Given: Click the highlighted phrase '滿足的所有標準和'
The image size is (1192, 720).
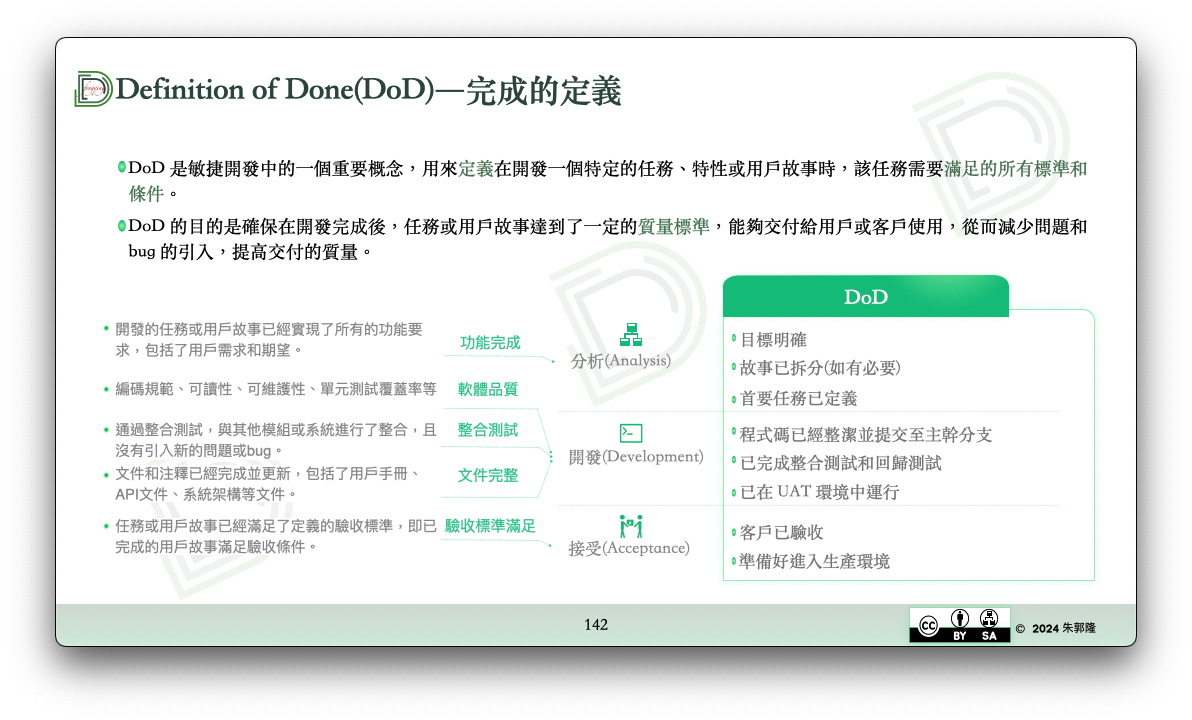Looking at the screenshot, I should pyautogui.click(x=1016, y=169).
